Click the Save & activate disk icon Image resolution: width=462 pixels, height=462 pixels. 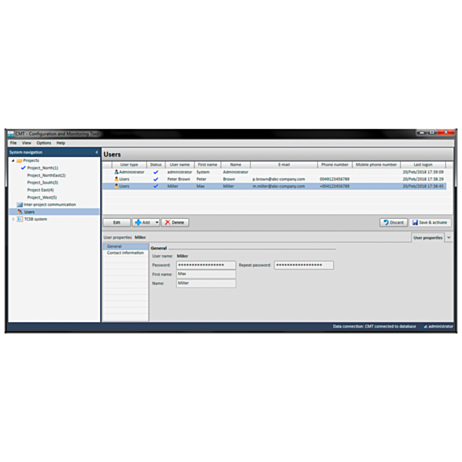click(415, 222)
